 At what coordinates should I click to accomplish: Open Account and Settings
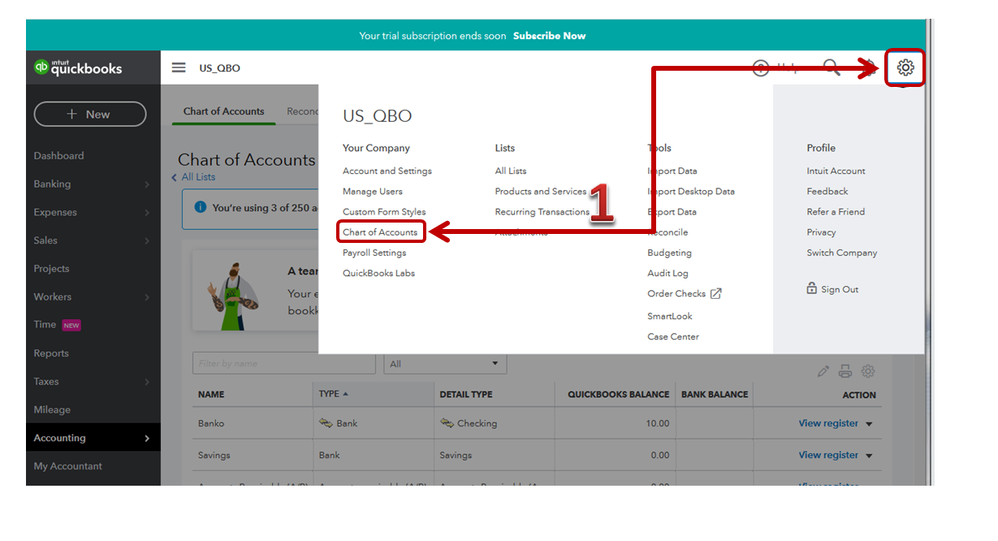click(387, 171)
